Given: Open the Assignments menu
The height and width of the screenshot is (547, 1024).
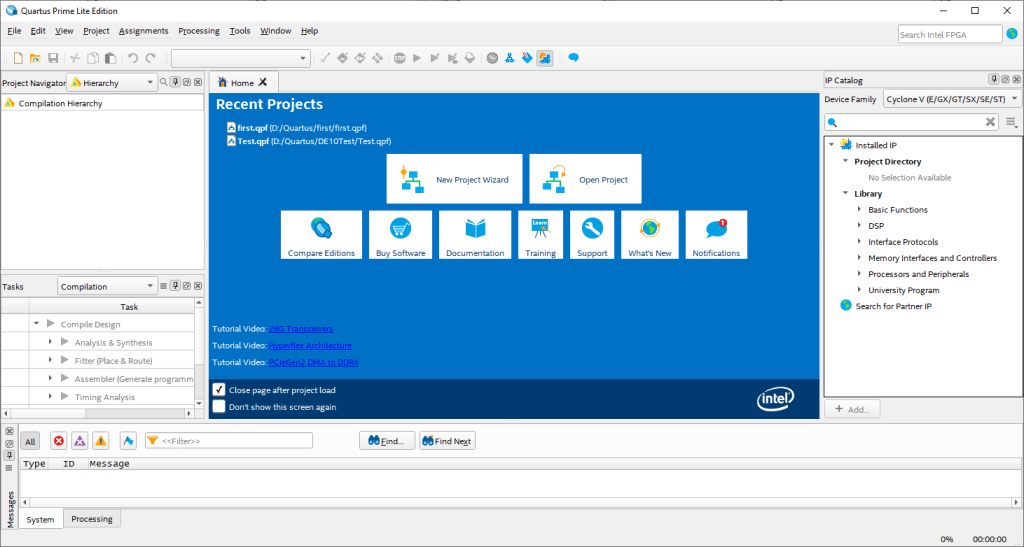Looking at the screenshot, I should pyautogui.click(x=143, y=31).
